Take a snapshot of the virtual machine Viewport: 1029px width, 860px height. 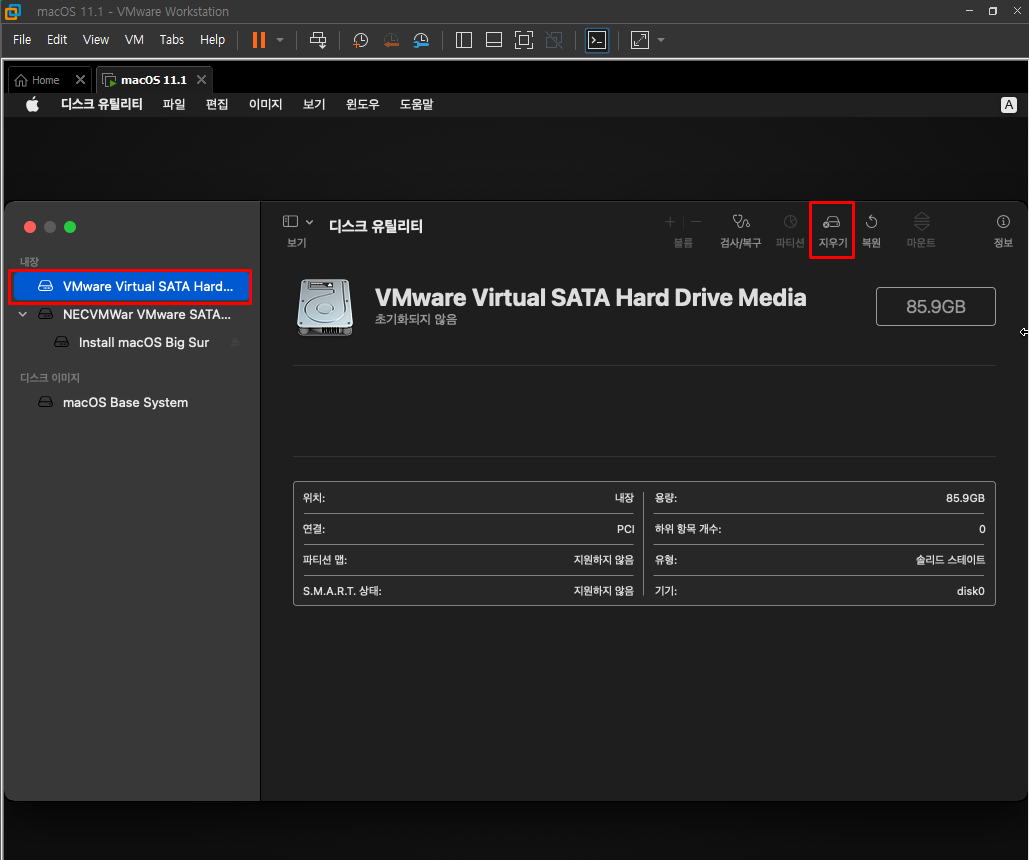(x=360, y=40)
